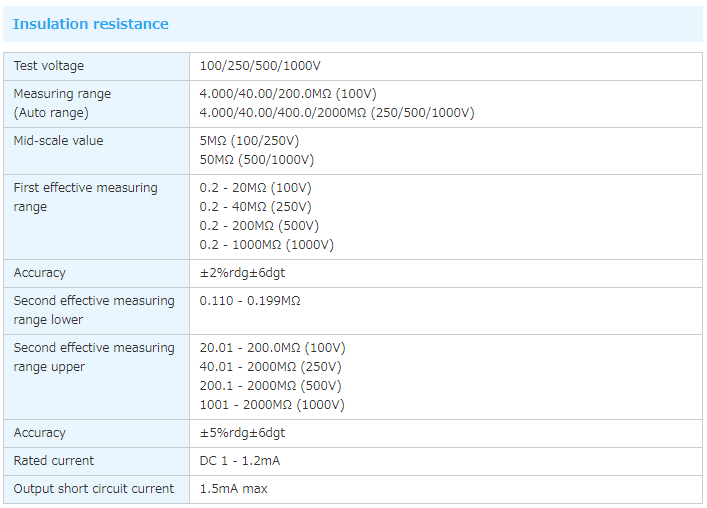Select the Output short circuit current label
This screenshot has height=508, width=707.
pos(93,489)
